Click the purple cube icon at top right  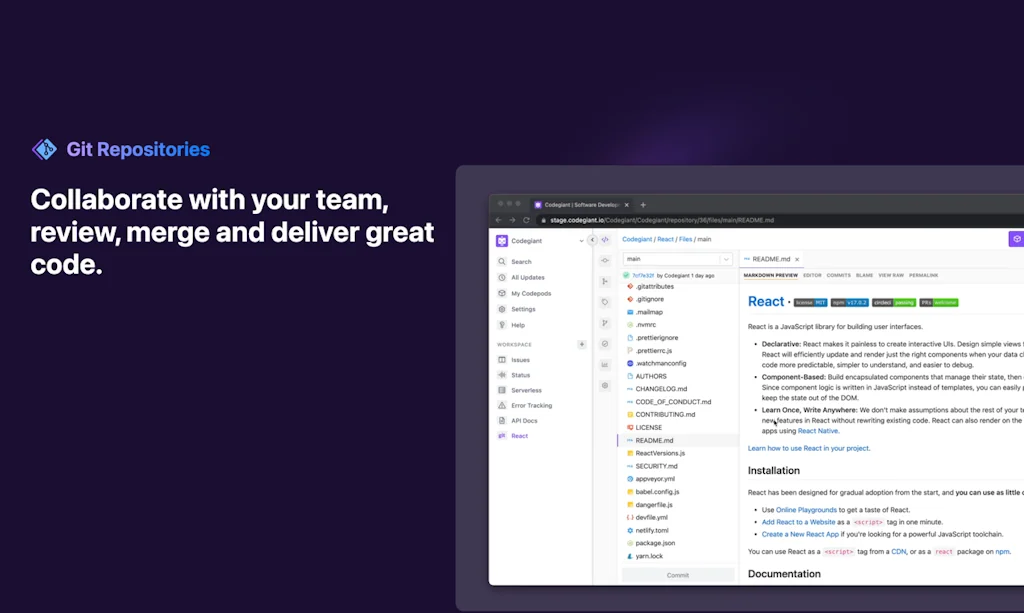pyautogui.click(x=1017, y=238)
